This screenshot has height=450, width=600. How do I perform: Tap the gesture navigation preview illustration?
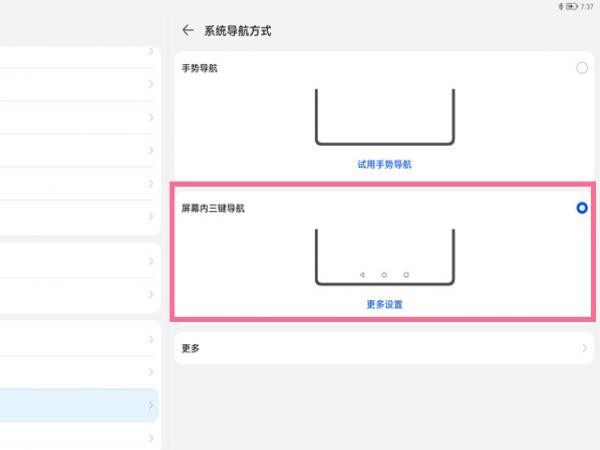pyautogui.click(x=385, y=117)
